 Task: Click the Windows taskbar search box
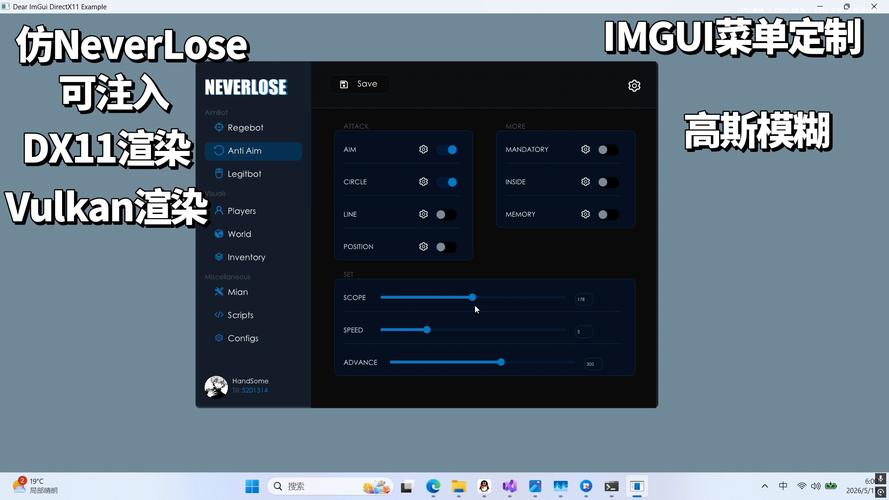click(x=329, y=486)
